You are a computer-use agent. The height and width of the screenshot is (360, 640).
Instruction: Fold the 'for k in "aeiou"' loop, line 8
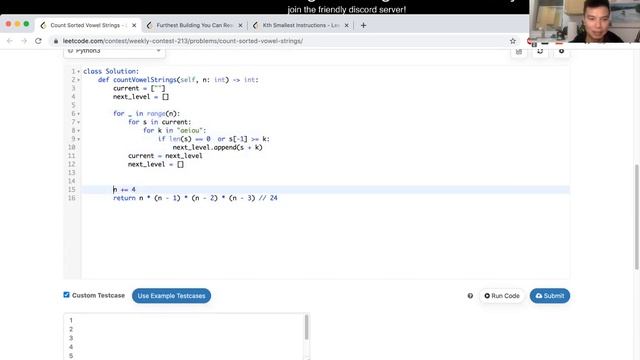[x=78, y=131]
